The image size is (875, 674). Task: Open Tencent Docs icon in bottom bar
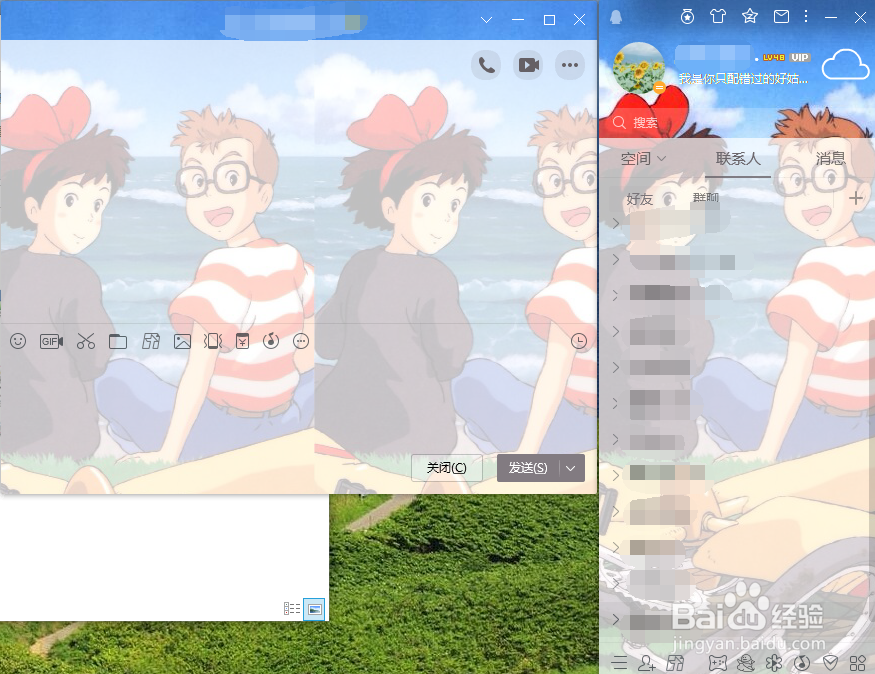click(x=675, y=663)
